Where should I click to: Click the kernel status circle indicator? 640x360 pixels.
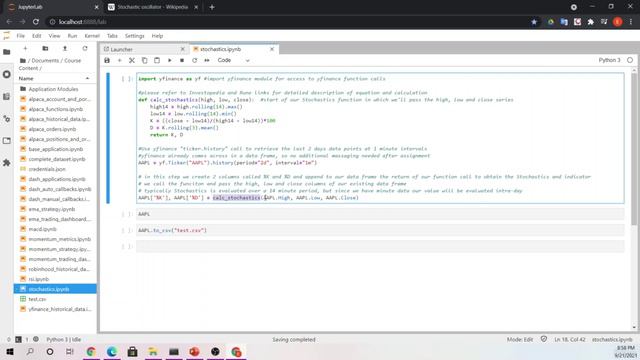[x=630, y=60]
